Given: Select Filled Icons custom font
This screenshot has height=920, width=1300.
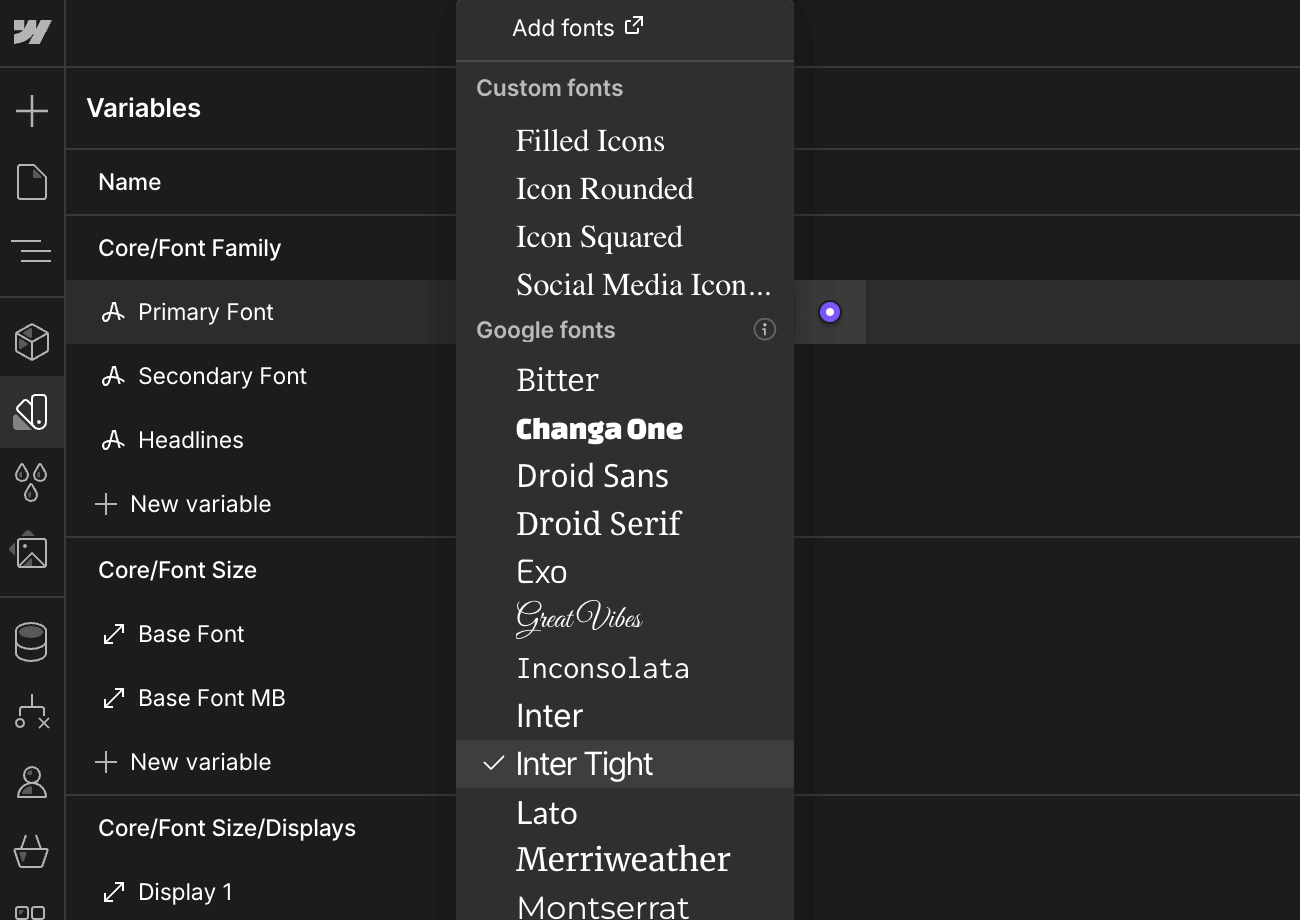Looking at the screenshot, I should [590, 141].
